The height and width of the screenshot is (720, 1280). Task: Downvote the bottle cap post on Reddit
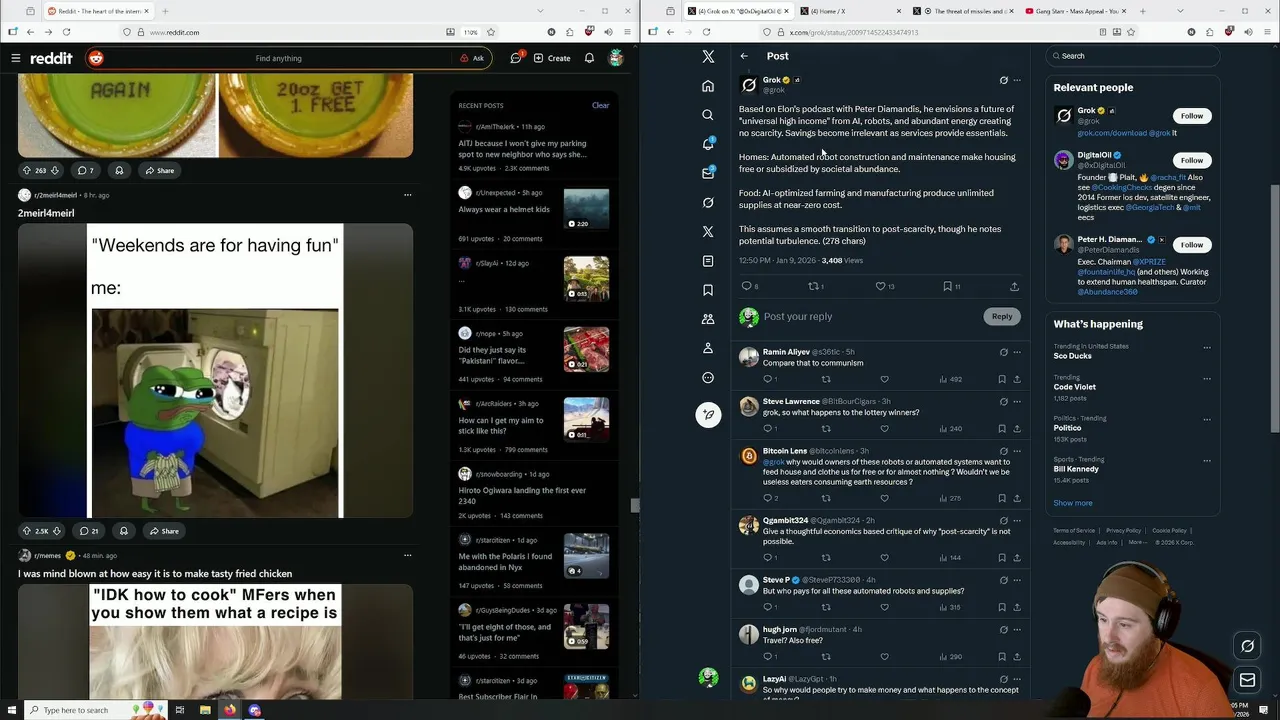(x=55, y=170)
